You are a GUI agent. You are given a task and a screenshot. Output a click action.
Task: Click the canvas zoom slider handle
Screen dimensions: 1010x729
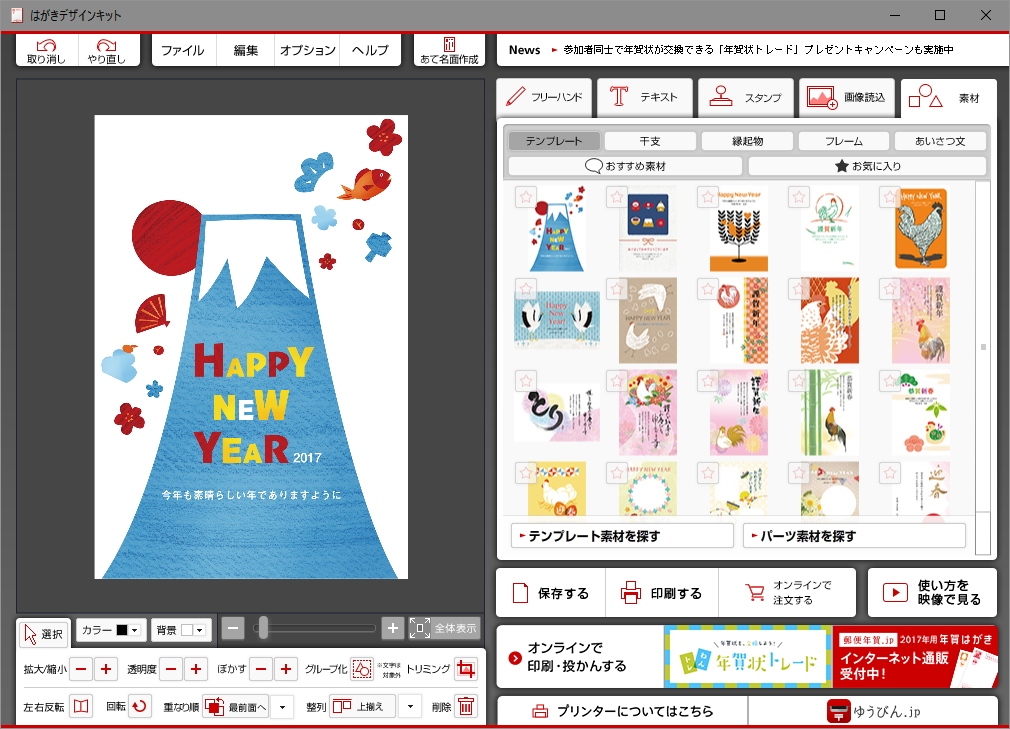click(x=263, y=628)
